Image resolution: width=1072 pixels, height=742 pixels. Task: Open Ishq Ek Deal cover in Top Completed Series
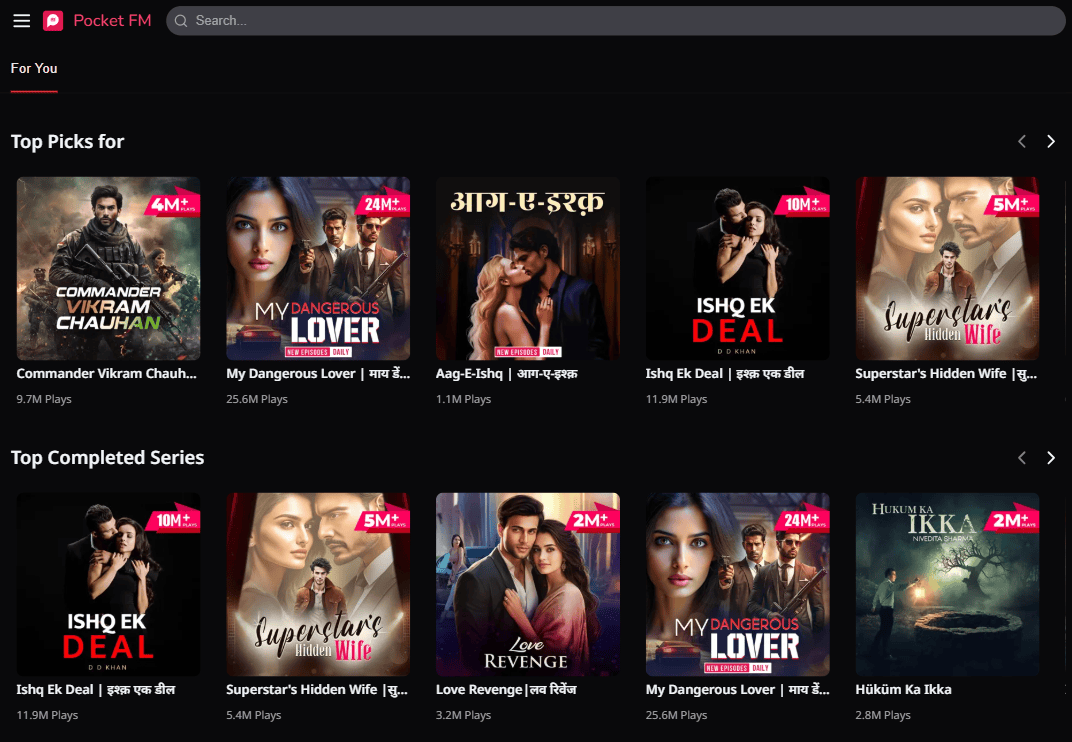tap(108, 585)
